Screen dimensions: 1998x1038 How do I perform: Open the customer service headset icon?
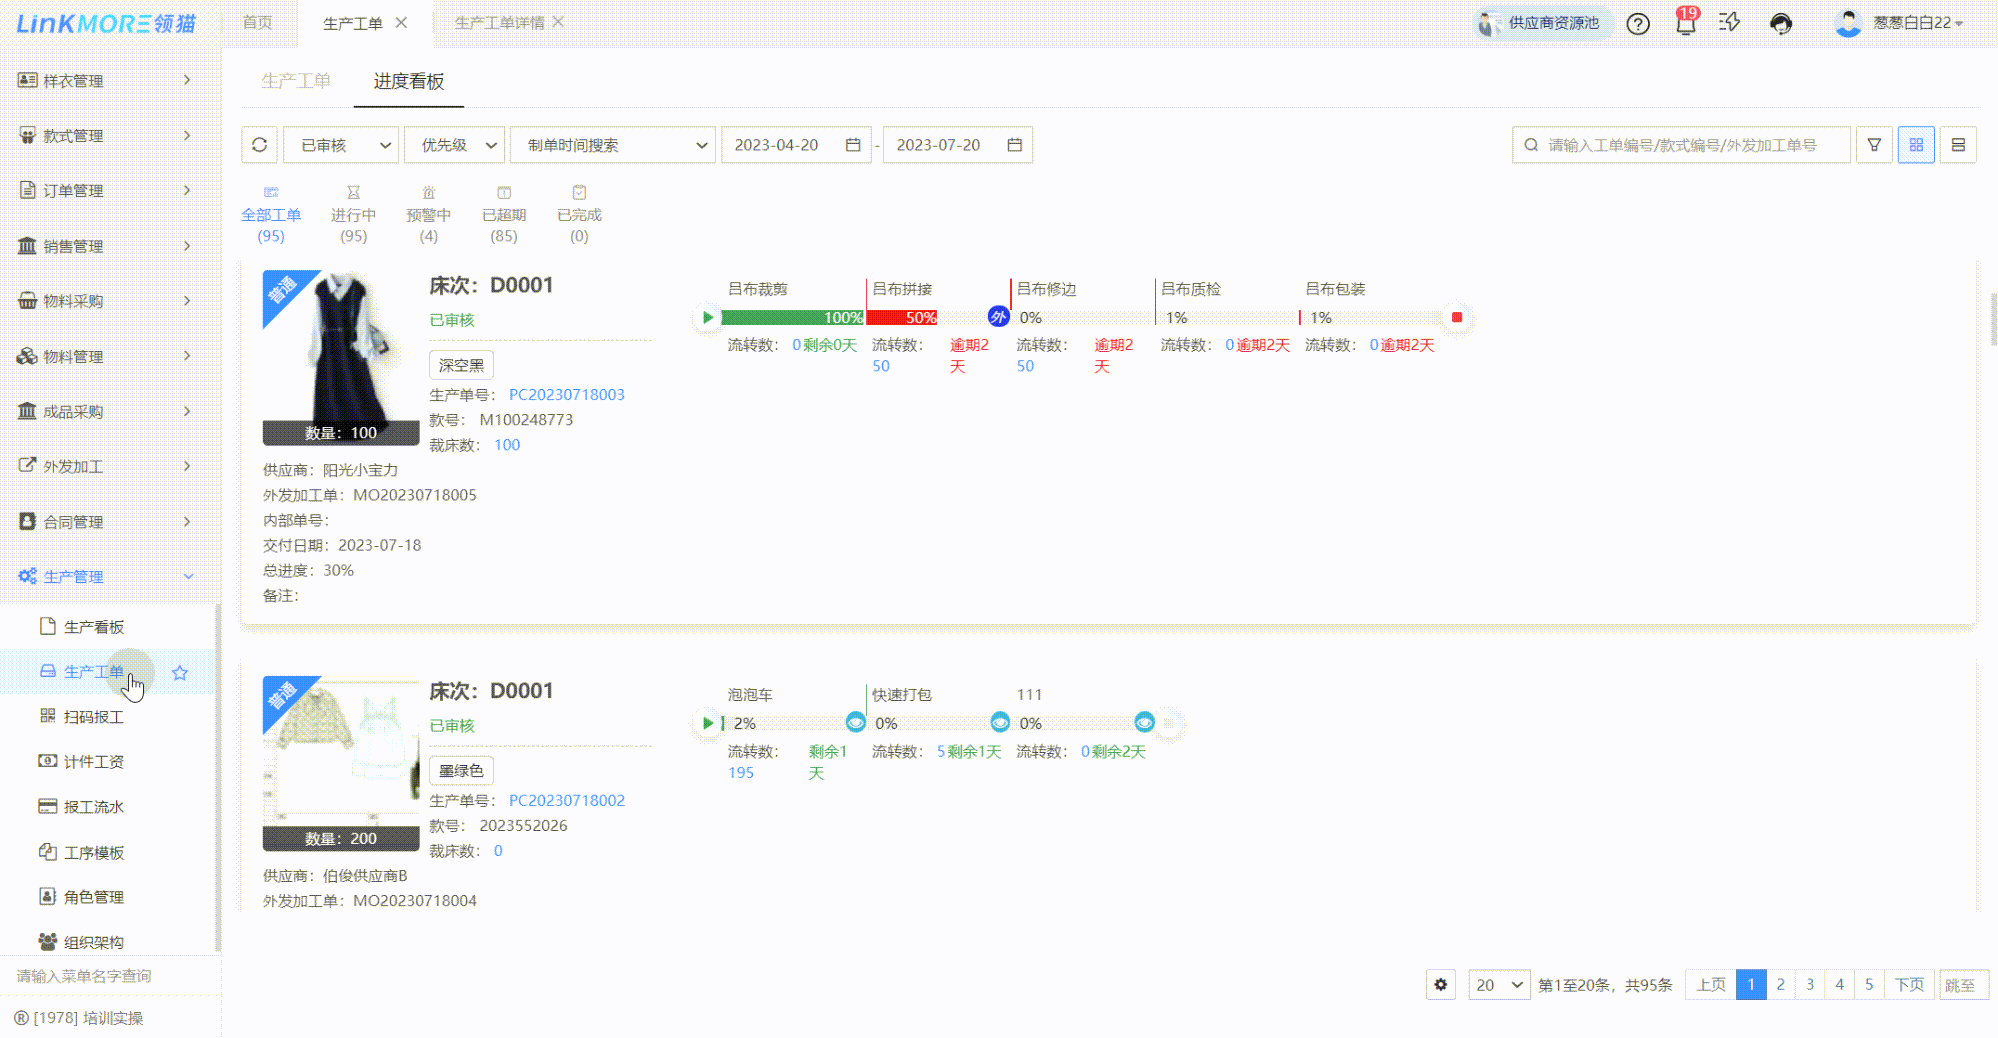[1781, 23]
